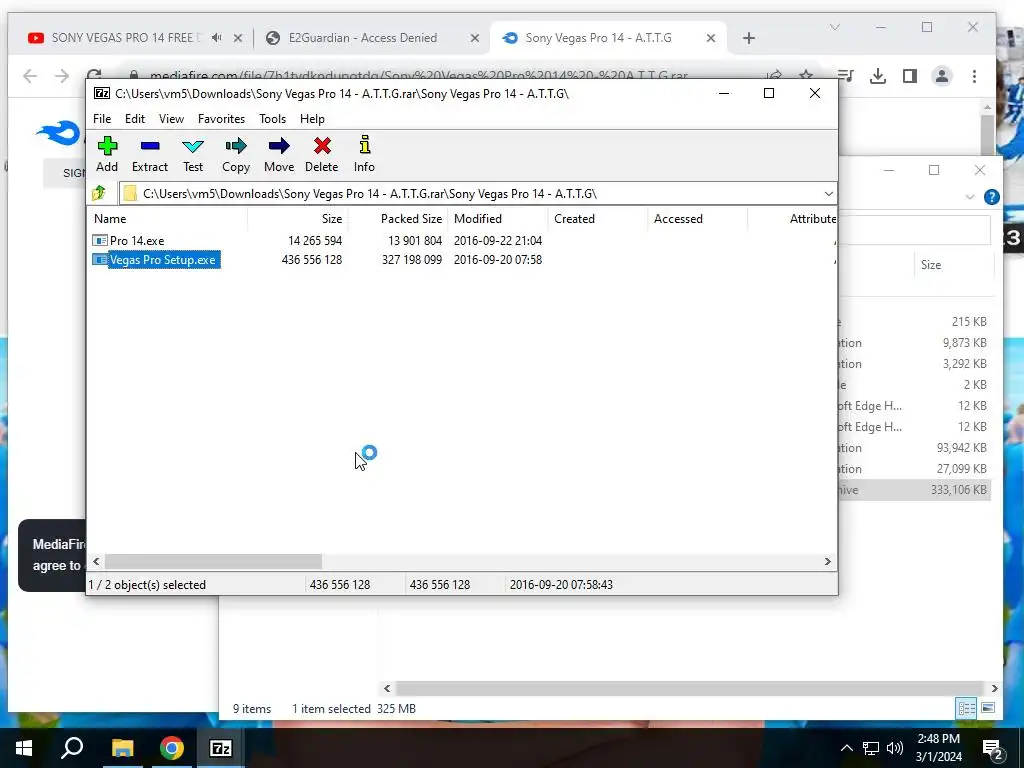
Task: Go up one folder level in 7-Zip
Action: point(99,193)
